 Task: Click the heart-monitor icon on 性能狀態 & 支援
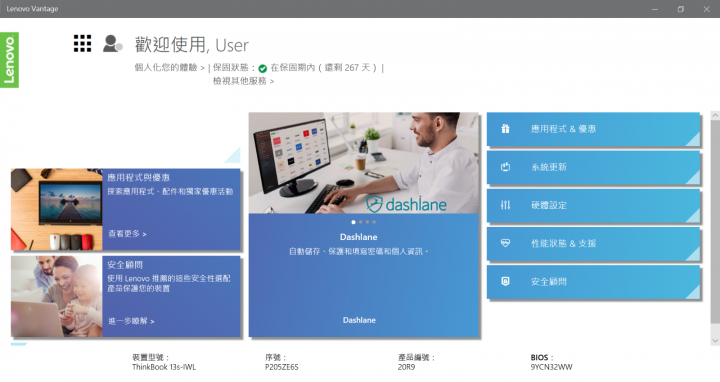[505, 243]
